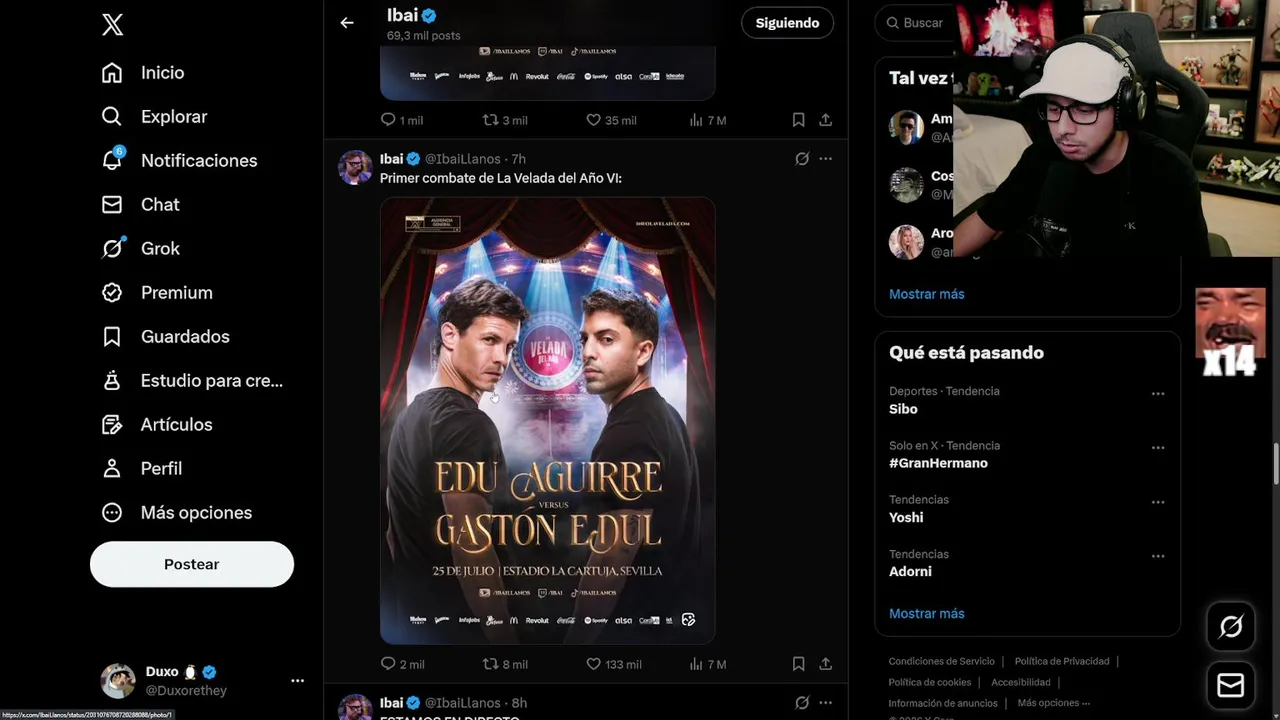
Task: Like the tweet with 133 mil likes
Action: click(613, 664)
